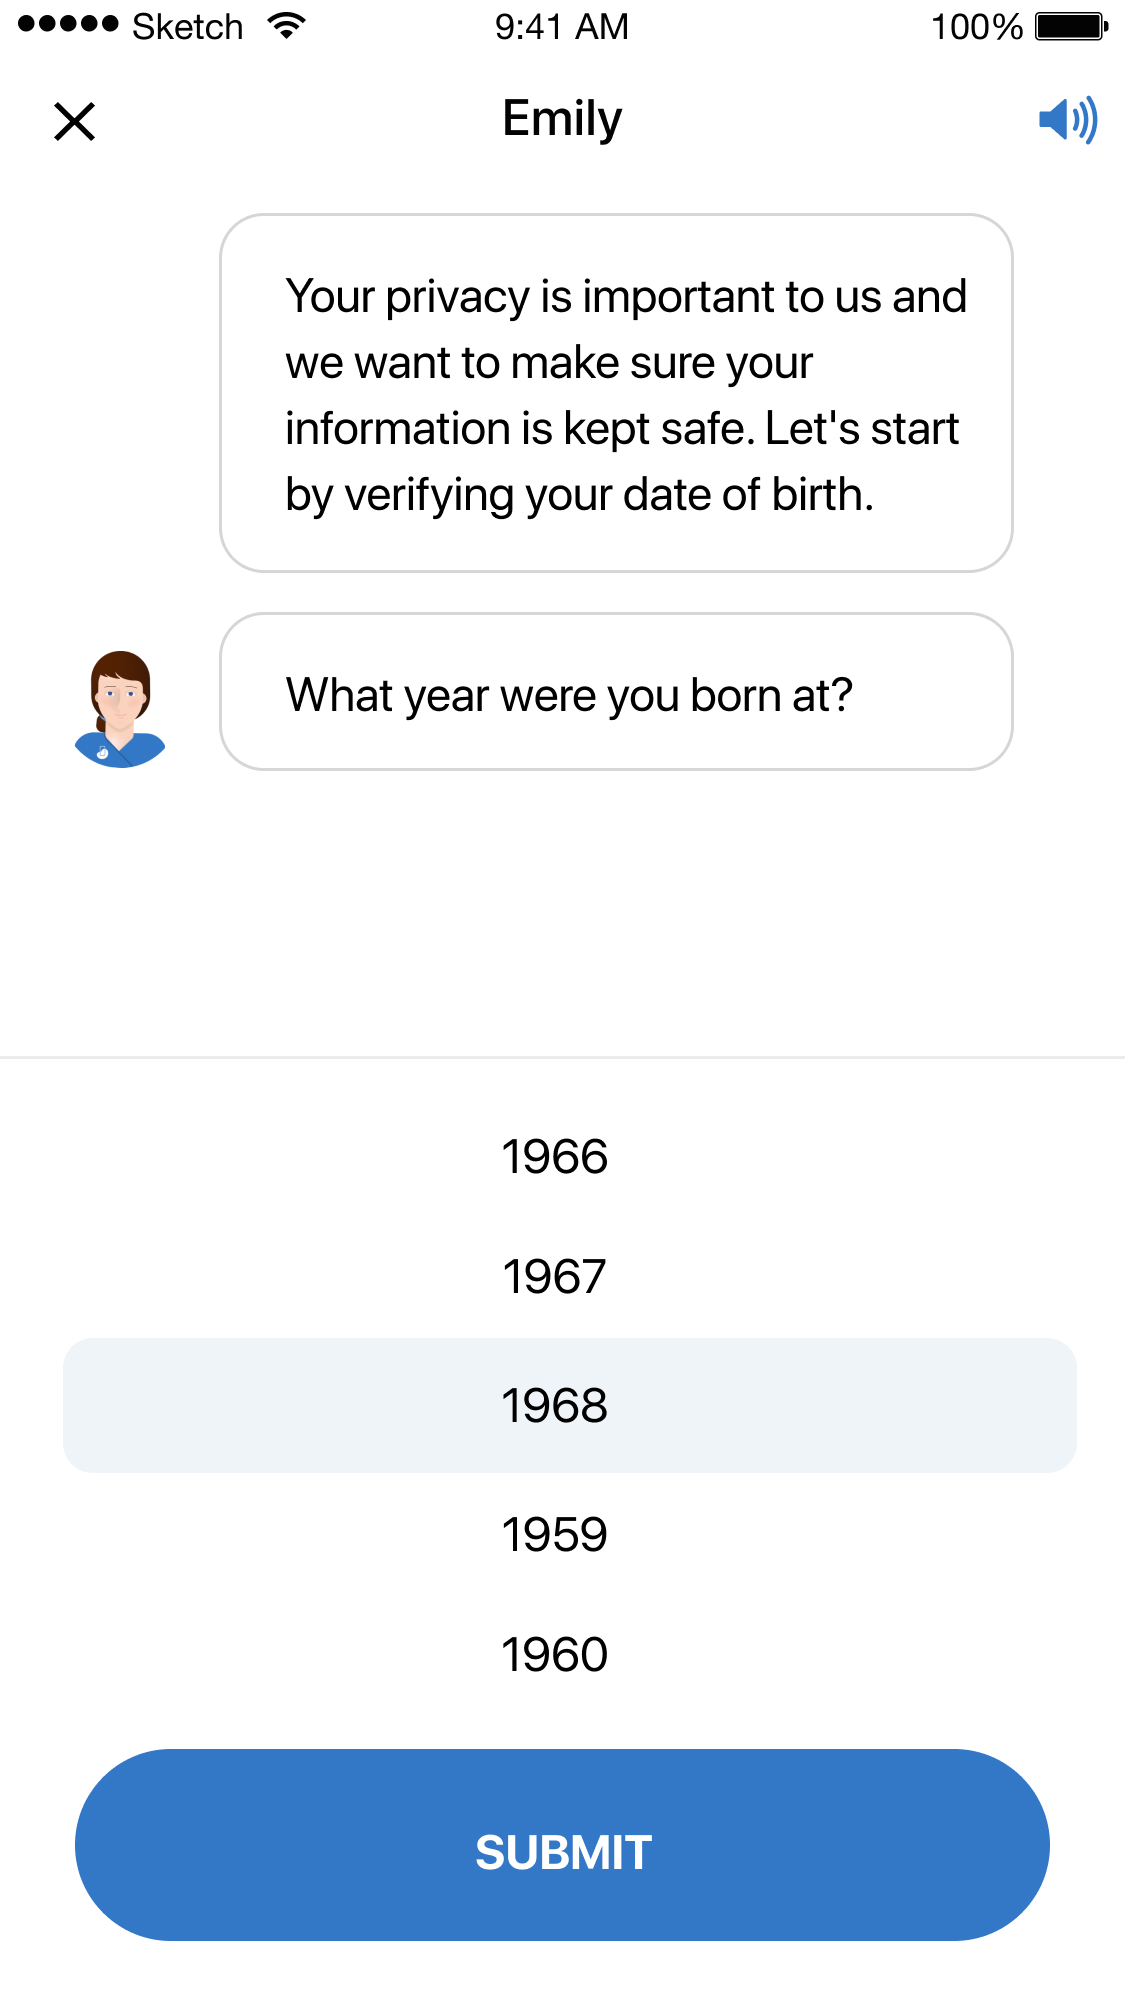Submit the selected birth year
Image resolution: width=1125 pixels, height=2001 pixels.
pos(562,1845)
